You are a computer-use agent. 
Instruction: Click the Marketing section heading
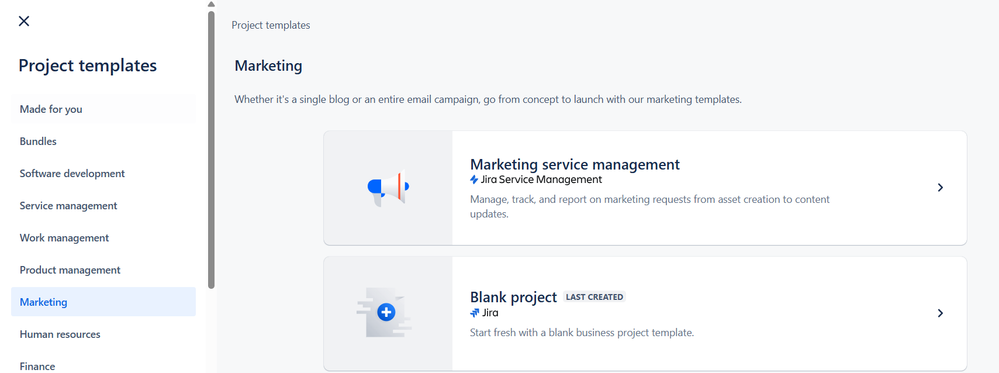268,66
